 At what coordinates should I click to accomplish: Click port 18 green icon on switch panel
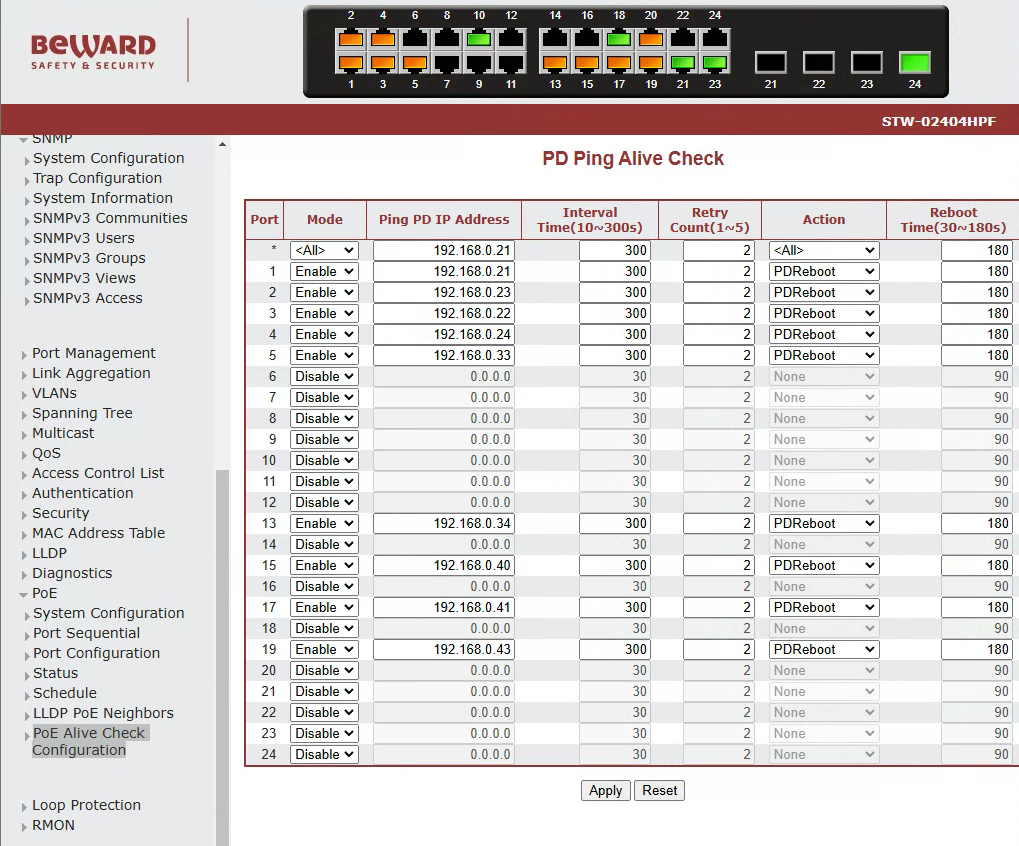619,38
